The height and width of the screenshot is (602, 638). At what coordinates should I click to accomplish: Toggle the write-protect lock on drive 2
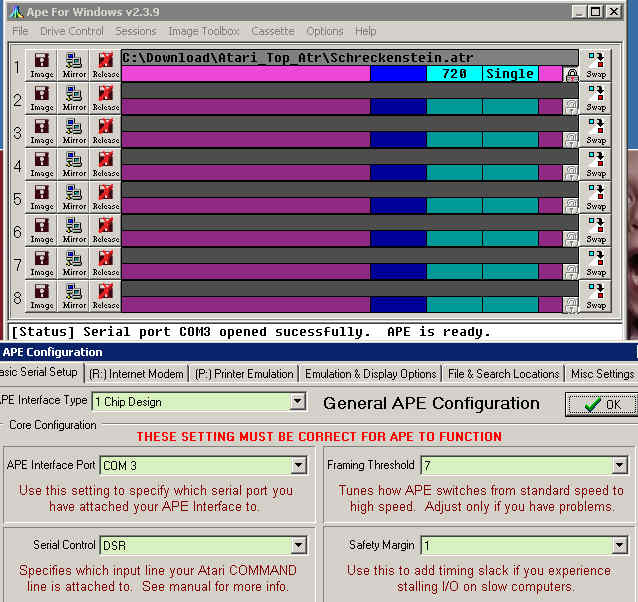pyautogui.click(x=571, y=107)
